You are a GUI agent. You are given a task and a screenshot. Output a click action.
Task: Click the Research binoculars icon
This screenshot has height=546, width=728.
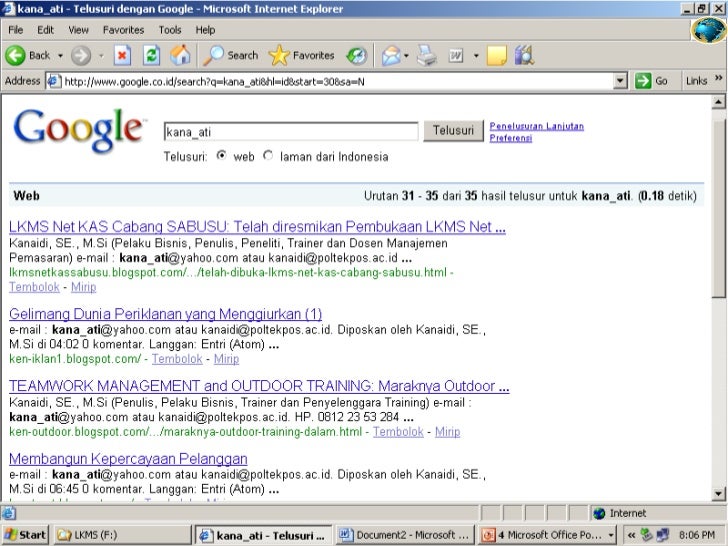pyautogui.click(x=525, y=55)
